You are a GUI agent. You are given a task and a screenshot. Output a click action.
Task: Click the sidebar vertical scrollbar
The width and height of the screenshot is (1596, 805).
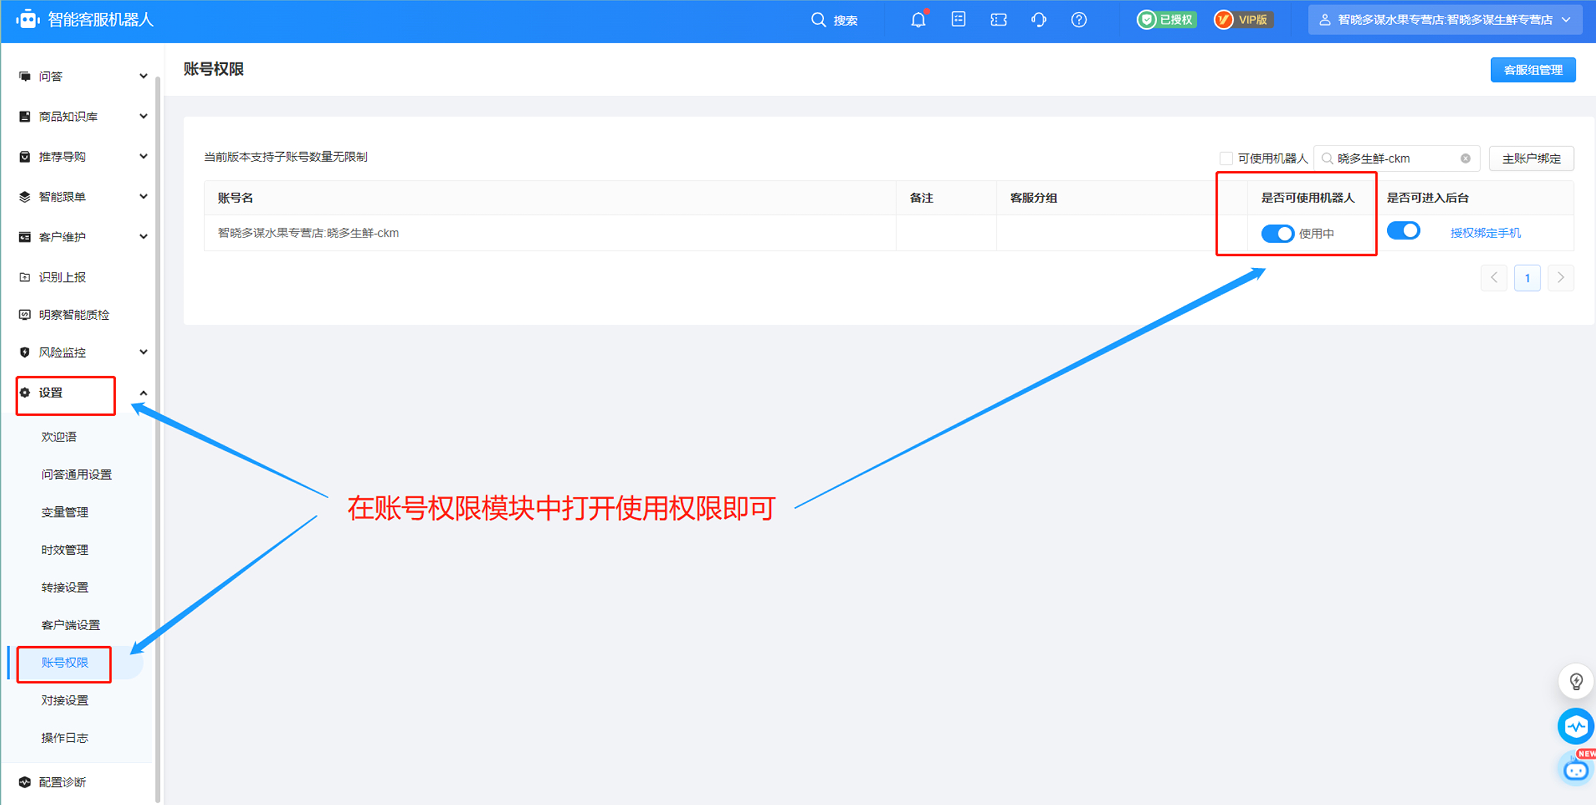(x=158, y=440)
